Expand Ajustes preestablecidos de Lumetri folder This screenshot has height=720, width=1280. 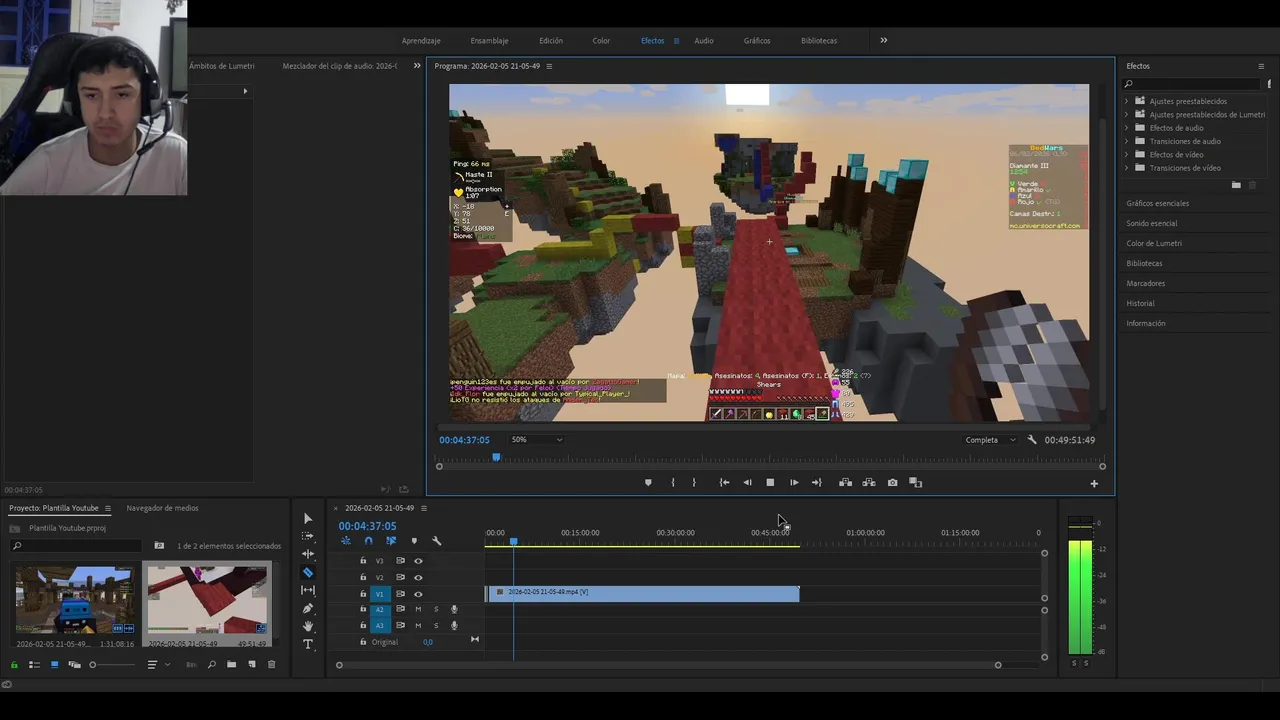click(1127, 115)
